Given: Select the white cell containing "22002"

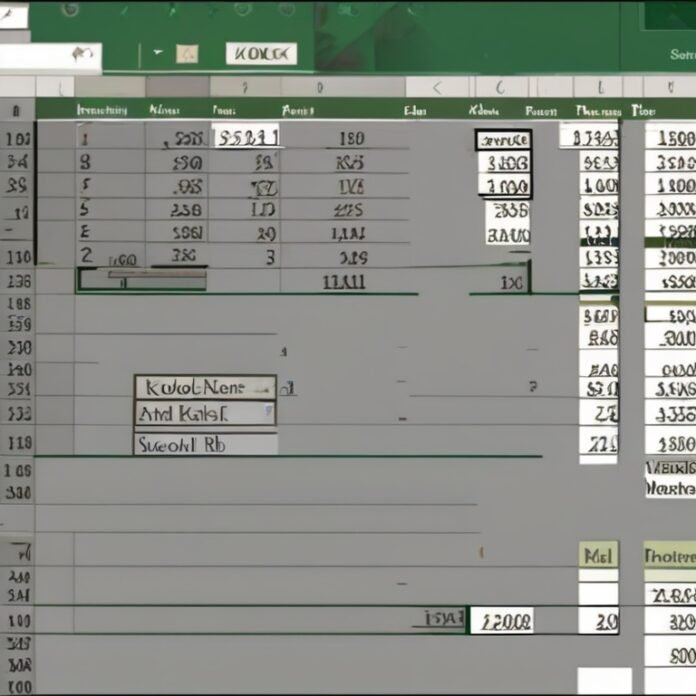Looking at the screenshot, I should [502, 621].
